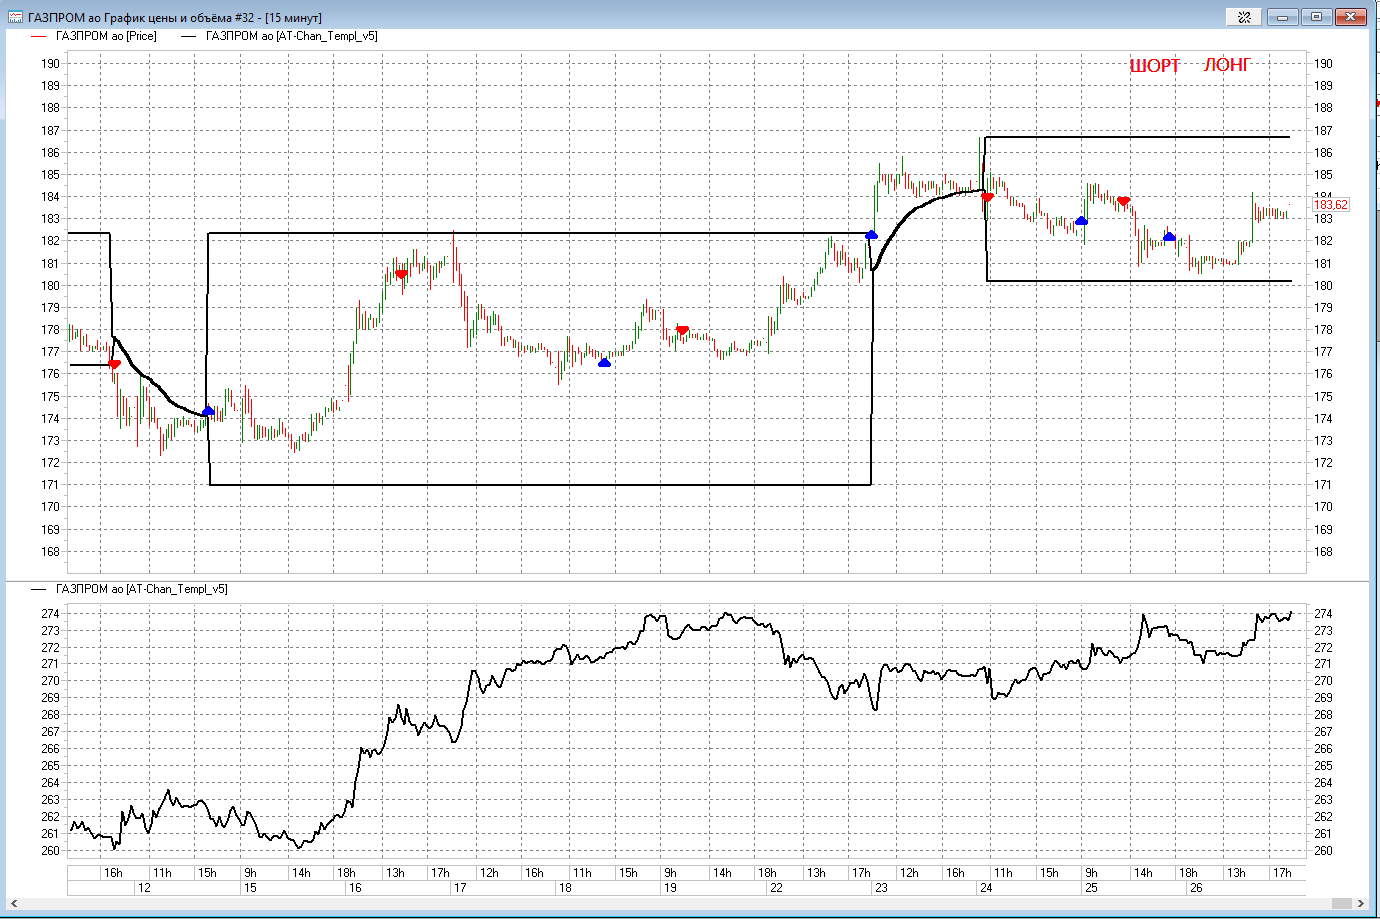Click the red ЛОНГ label
Screen dimensions: 1380x919
click(1227, 65)
